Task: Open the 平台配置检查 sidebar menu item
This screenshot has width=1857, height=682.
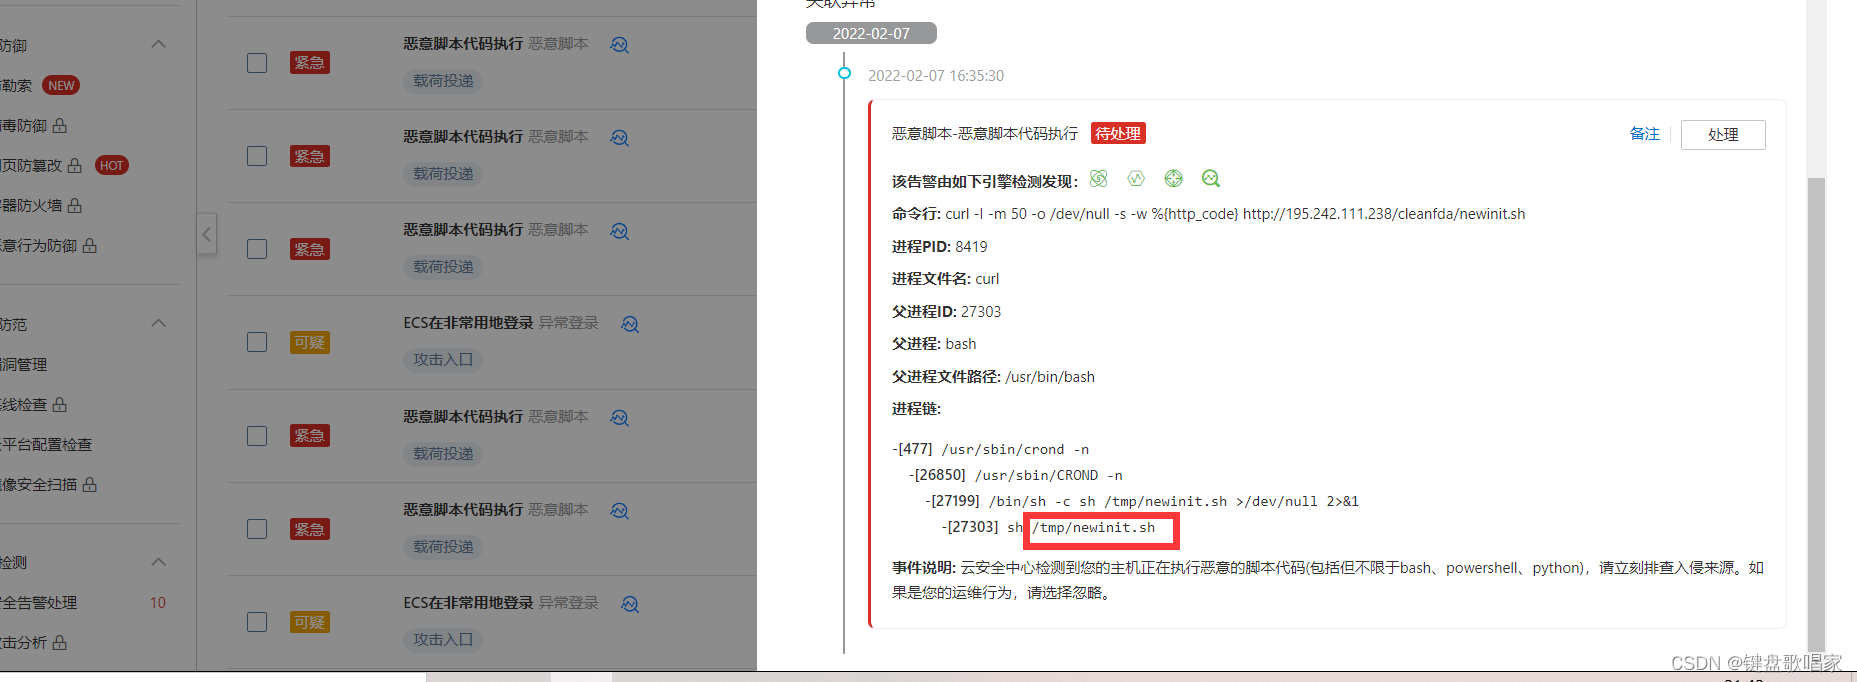Action: click(46, 444)
